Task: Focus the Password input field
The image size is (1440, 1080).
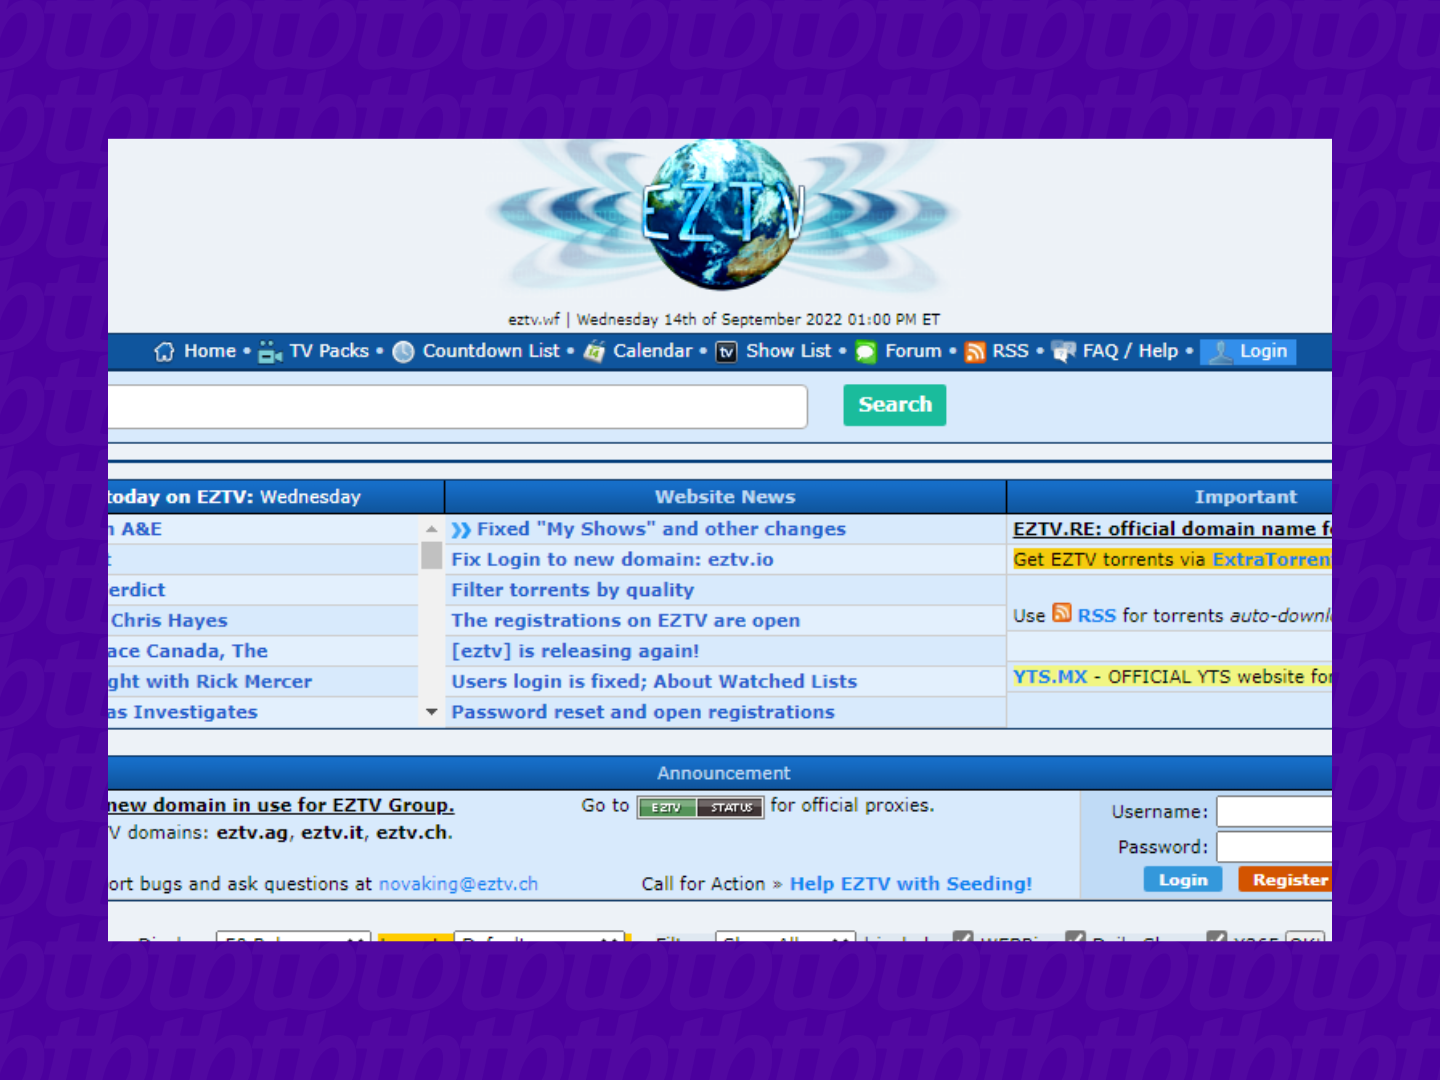Action: (x=1274, y=847)
